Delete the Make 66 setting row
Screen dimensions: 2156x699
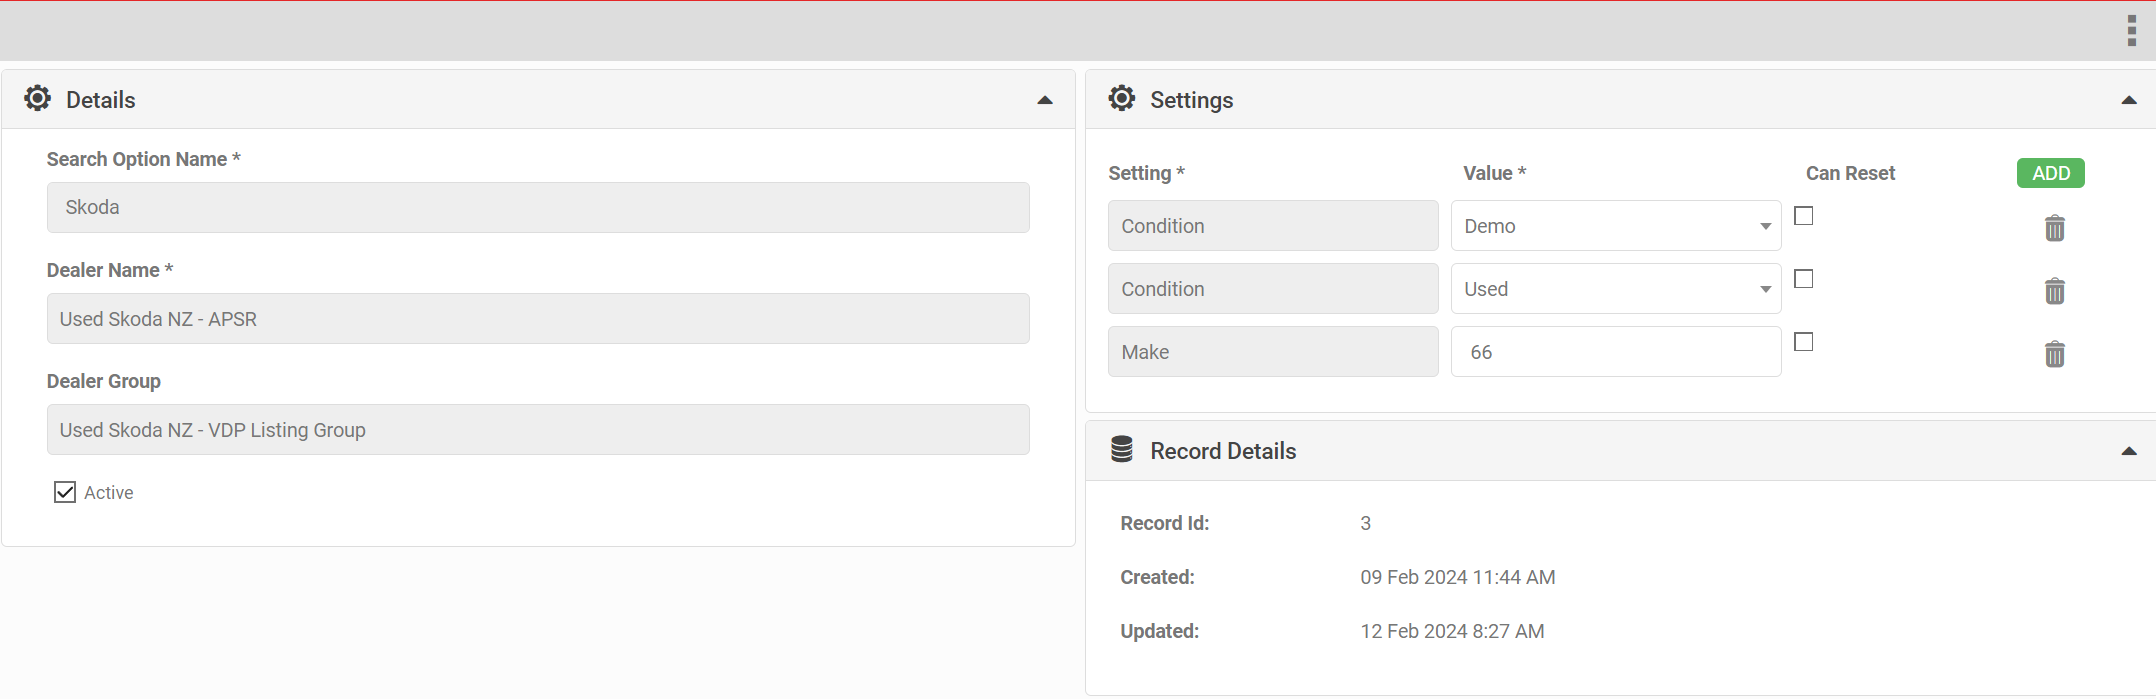coord(2055,354)
